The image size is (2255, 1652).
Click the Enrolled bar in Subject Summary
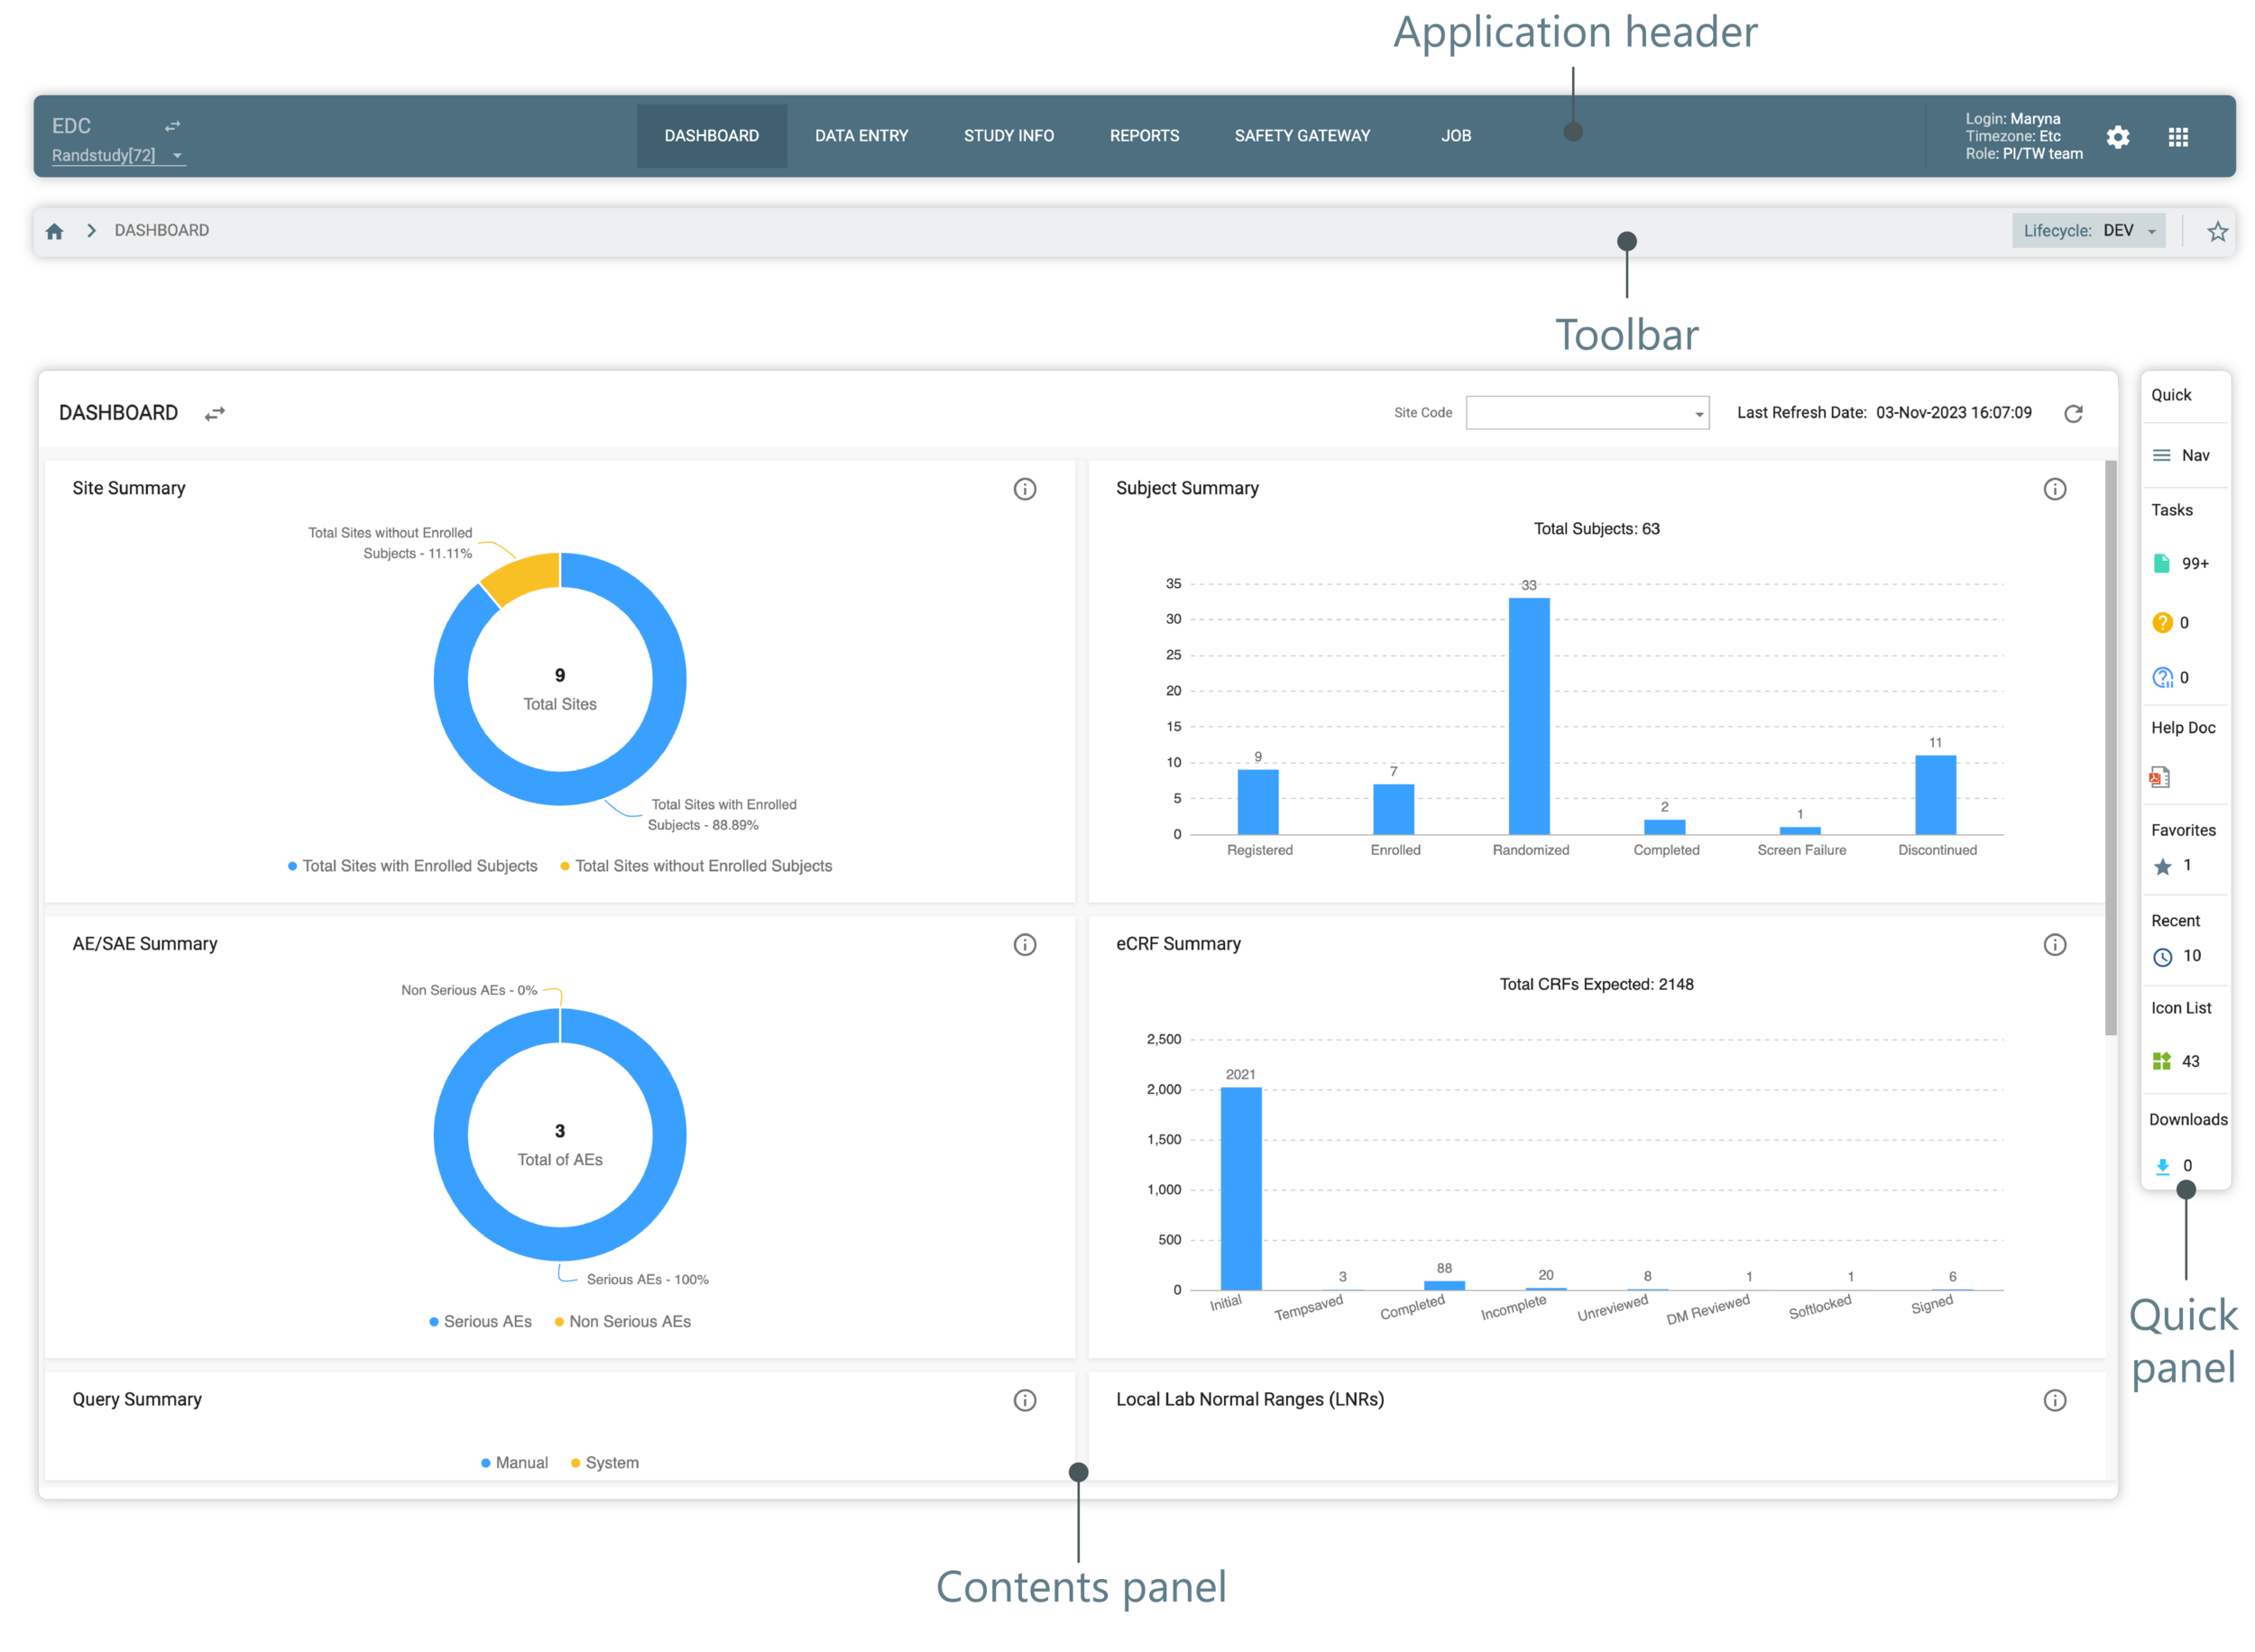pyautogui.click(x=1393, y=809)
